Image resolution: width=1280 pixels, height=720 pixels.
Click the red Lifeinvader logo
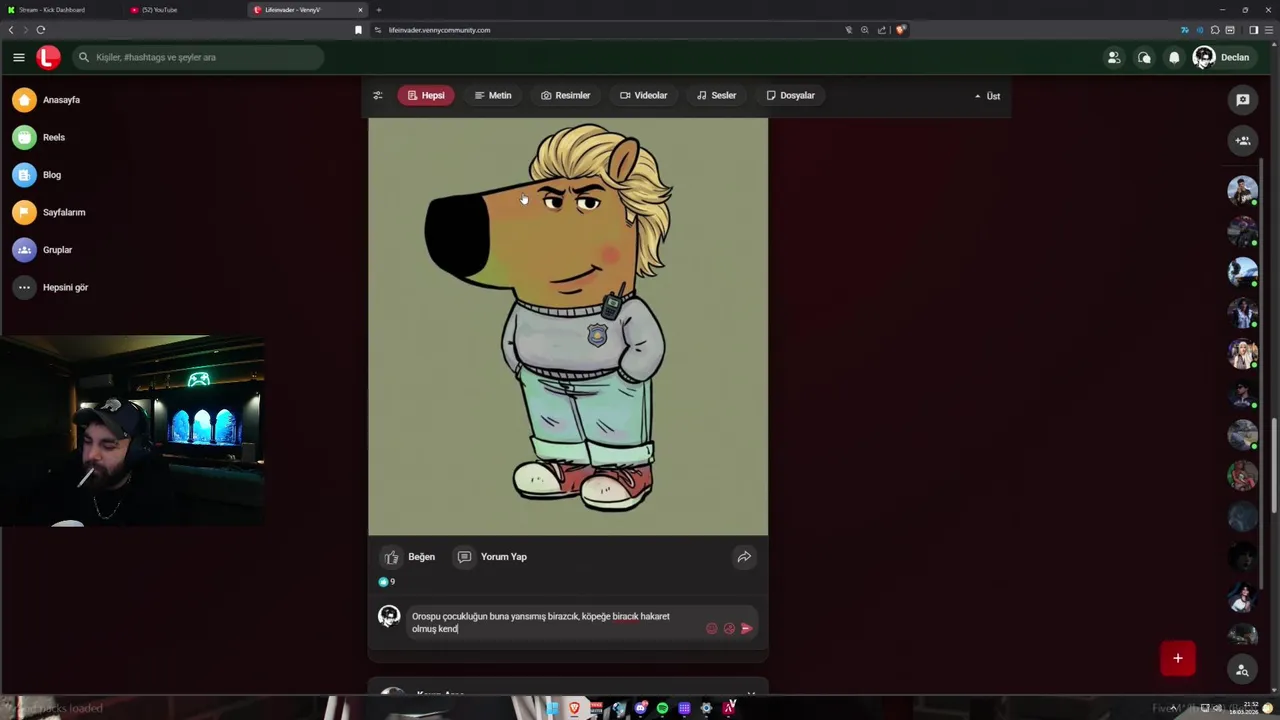point(48,57)
